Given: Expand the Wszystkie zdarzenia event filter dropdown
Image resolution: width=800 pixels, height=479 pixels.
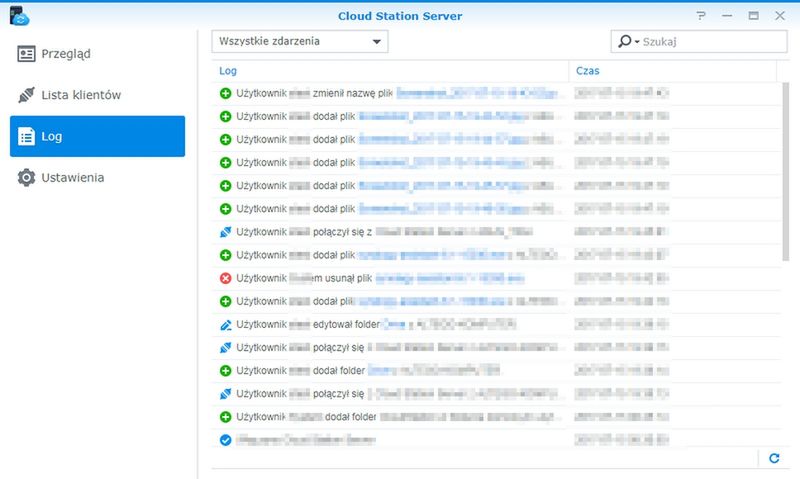Looking at the screenshot, I should coord(300,41).
